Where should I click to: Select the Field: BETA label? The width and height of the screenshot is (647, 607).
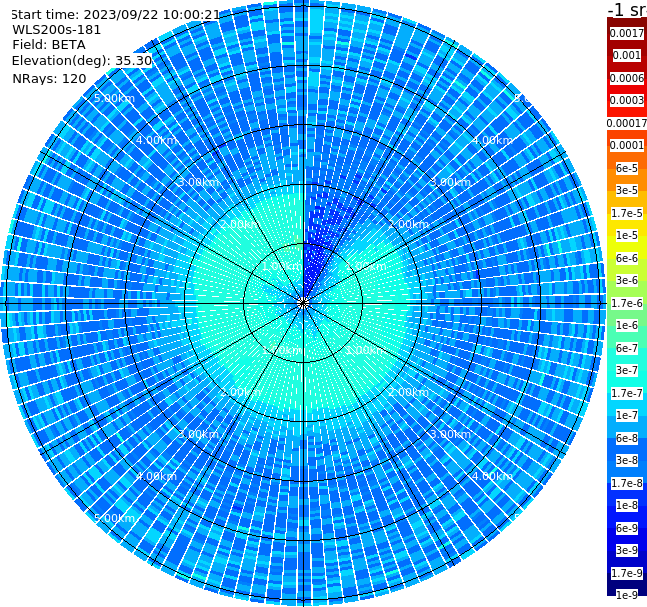[x=49, y=45]
